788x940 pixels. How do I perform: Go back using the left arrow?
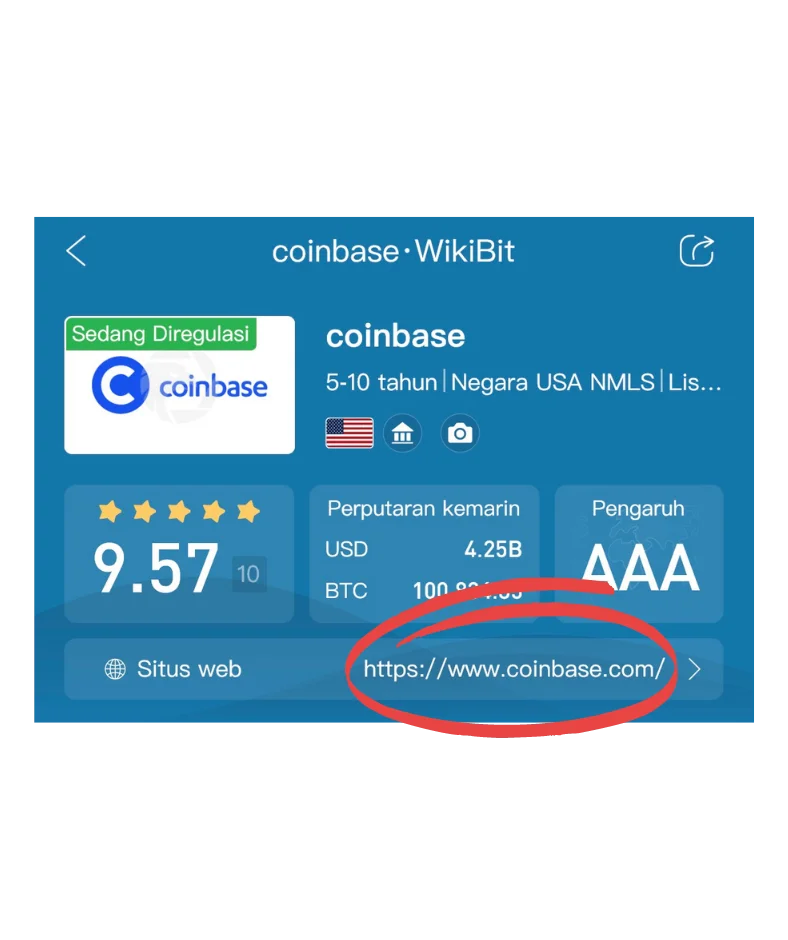pyautogui.click(x=76, y=251)
